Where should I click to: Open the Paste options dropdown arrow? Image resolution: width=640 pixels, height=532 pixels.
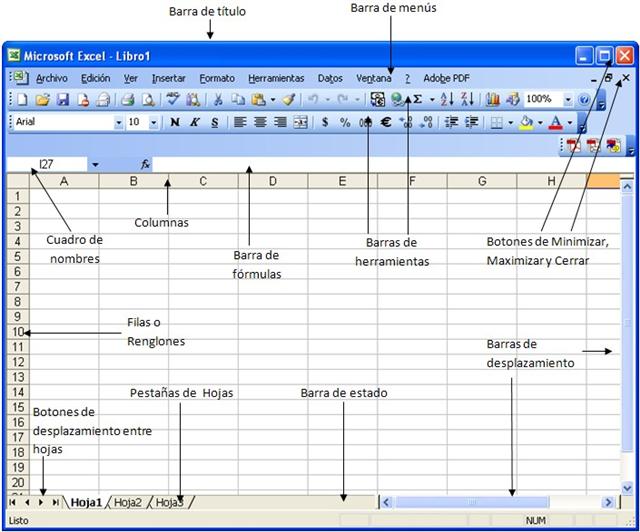tap(273, 100)
